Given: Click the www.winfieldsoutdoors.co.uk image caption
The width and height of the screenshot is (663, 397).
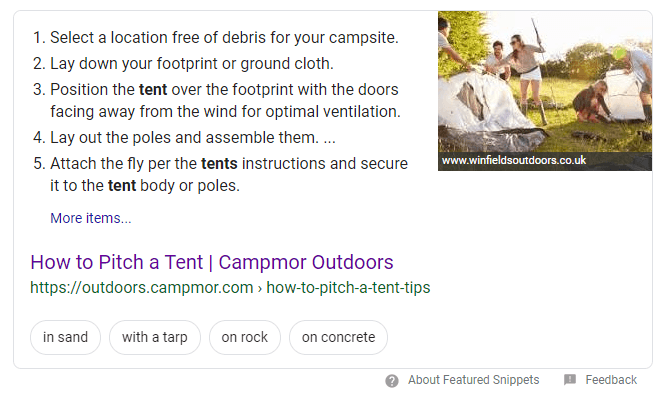Looking at the screenshot, I should [514, 161].
